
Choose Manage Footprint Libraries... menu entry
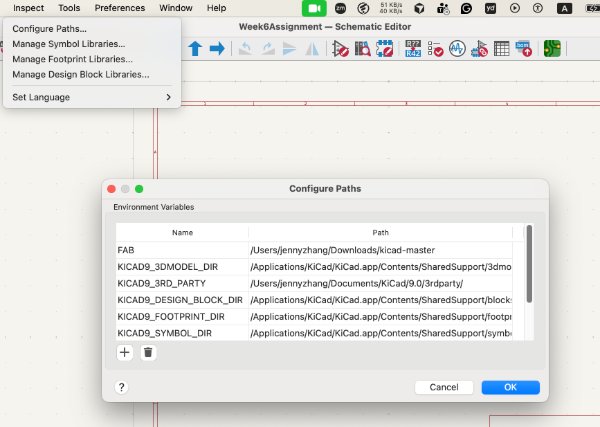(91, 59)
